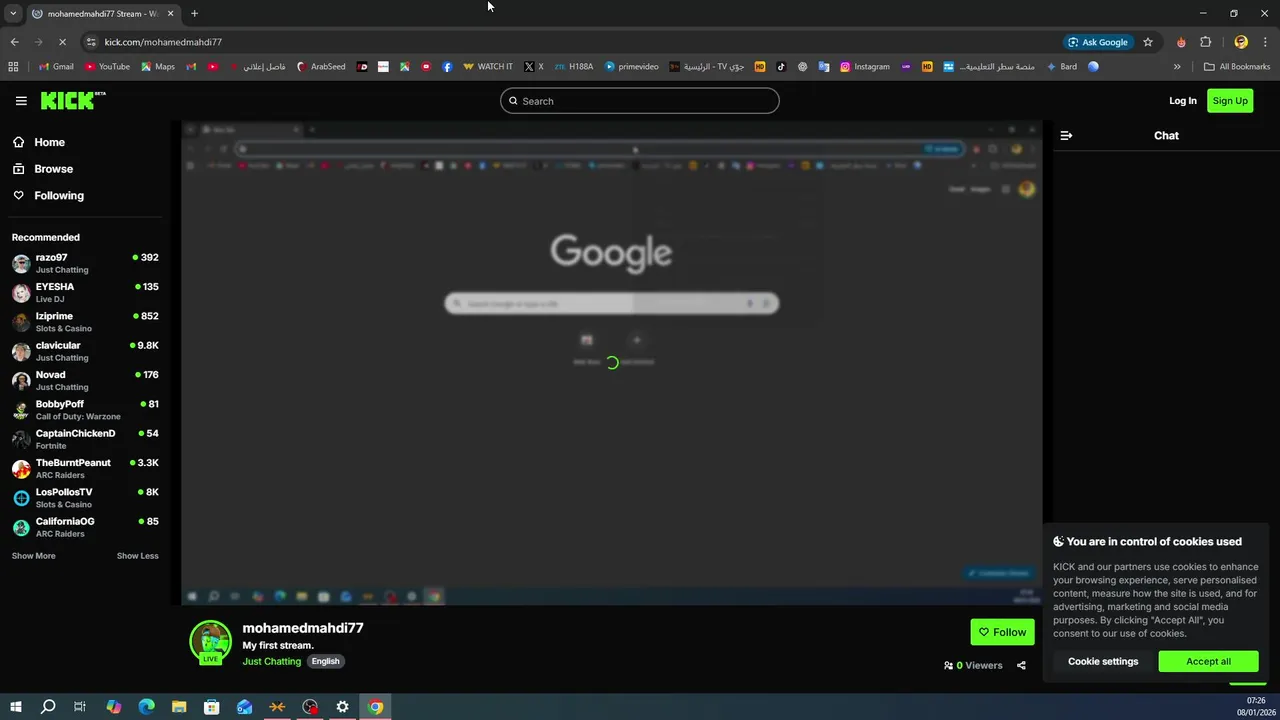Image resolution: width=1280 pixels, height=720 pixels.
Task: Collapse recommended list with Show Less
Action: (x=137, y=556)
